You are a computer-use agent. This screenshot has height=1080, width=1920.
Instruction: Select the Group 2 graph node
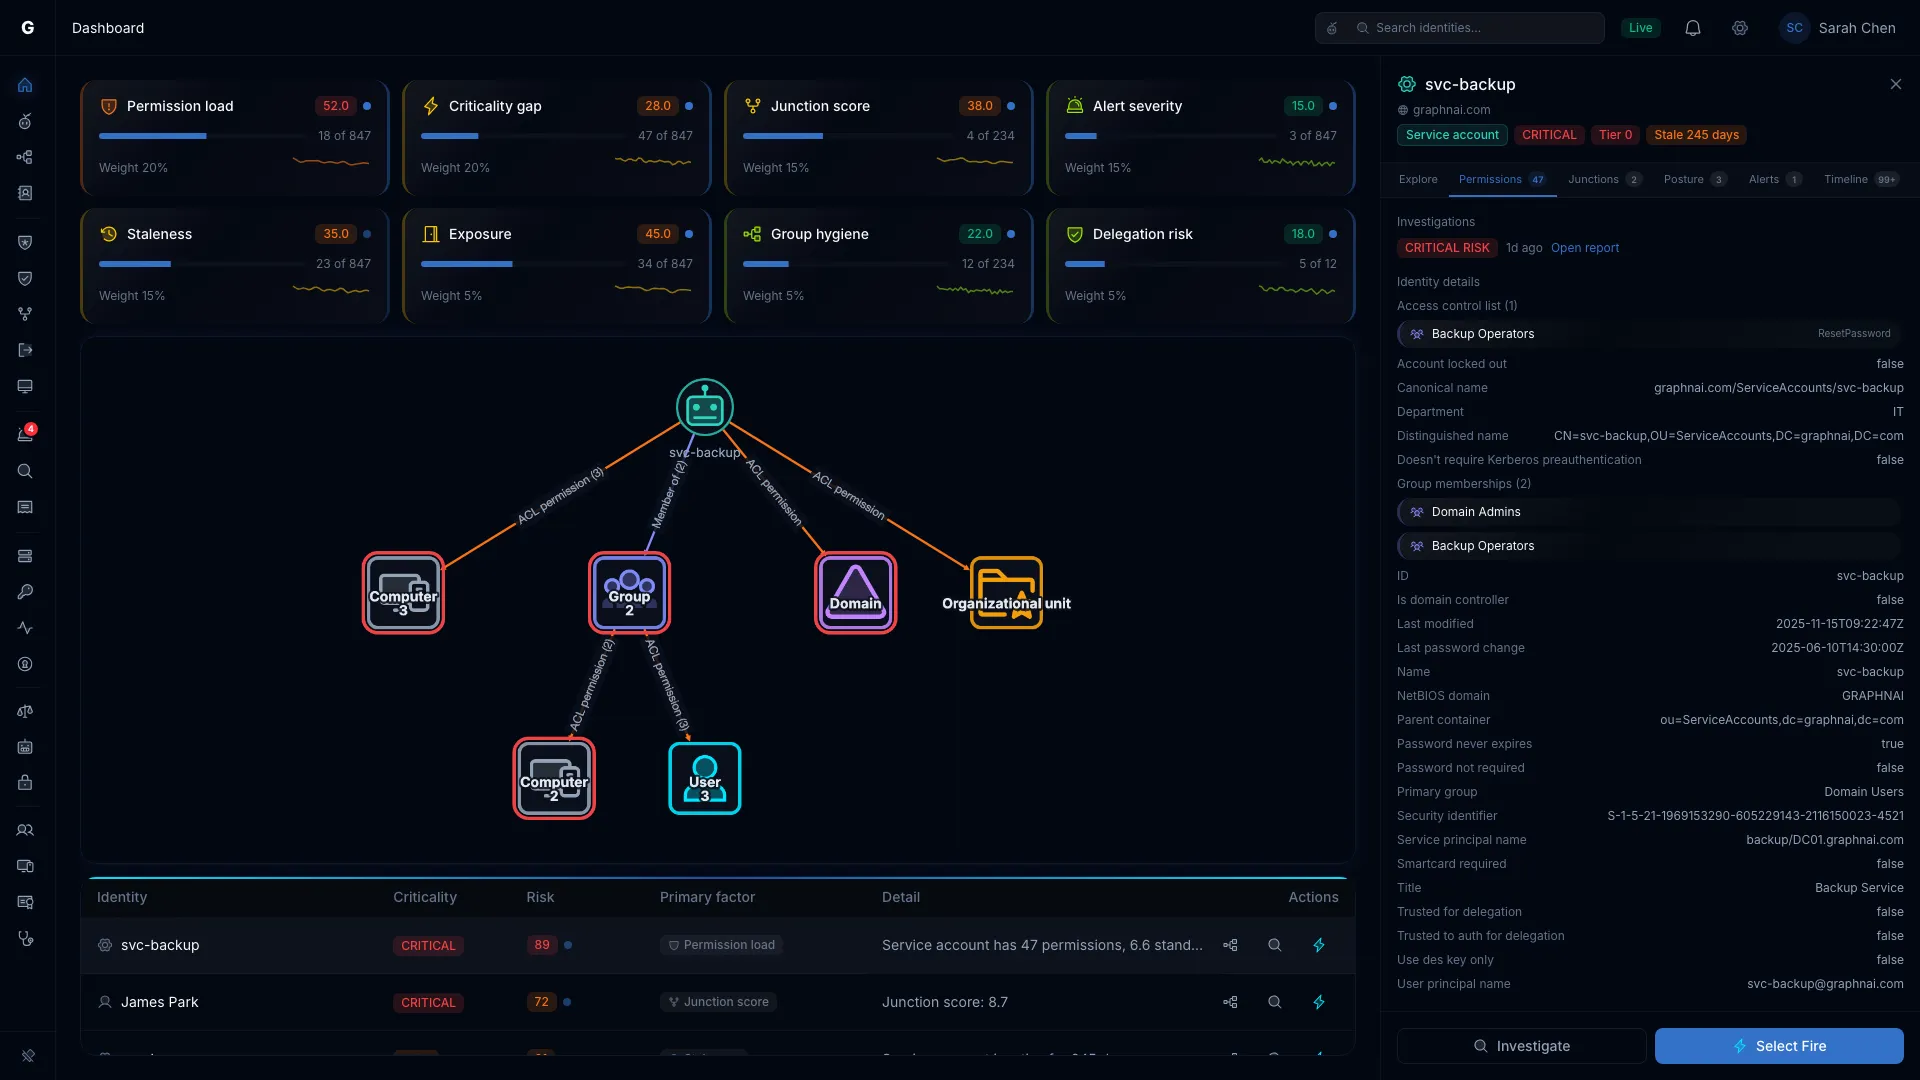(629, 593)
